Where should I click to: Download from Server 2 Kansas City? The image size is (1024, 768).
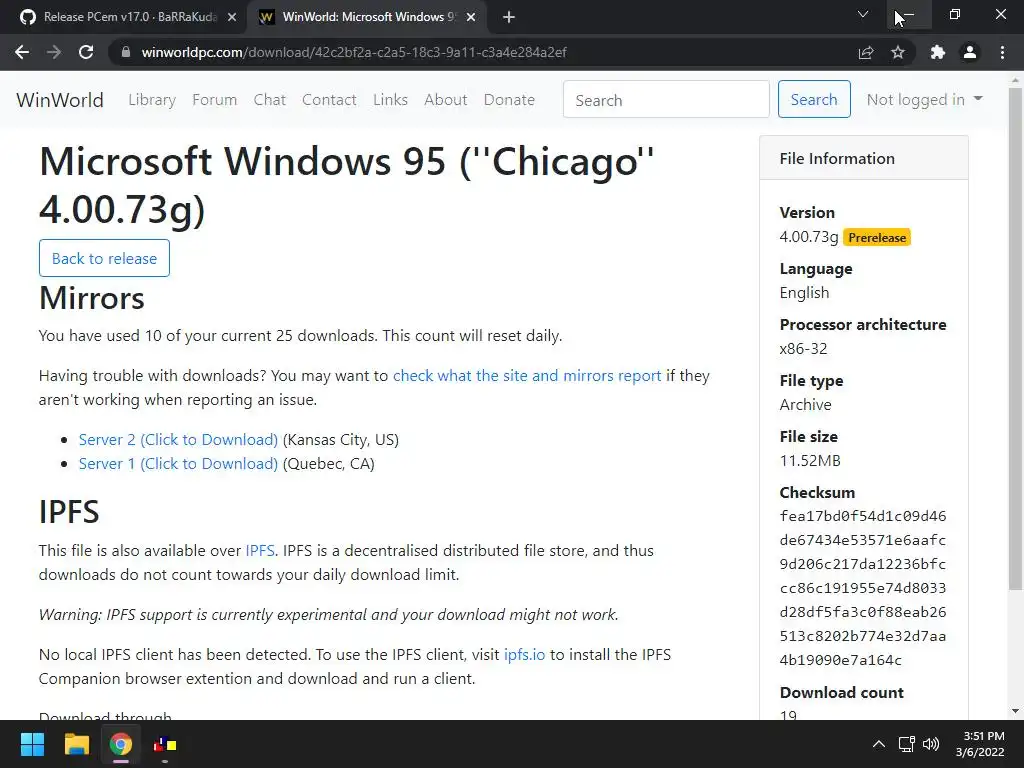tap(178, 440)
